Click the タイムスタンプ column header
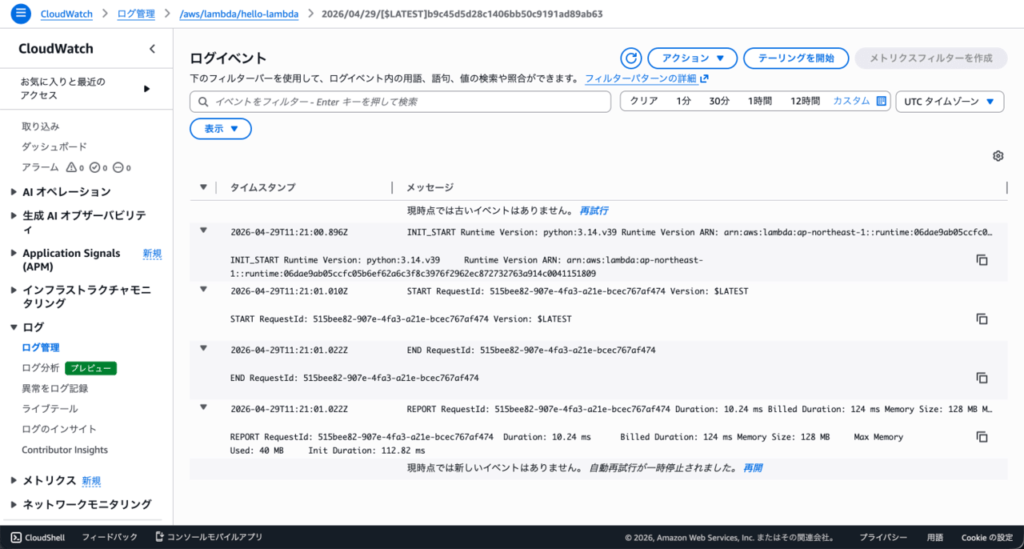This screenshot has height=549, width=1024. tap(263, 187)
